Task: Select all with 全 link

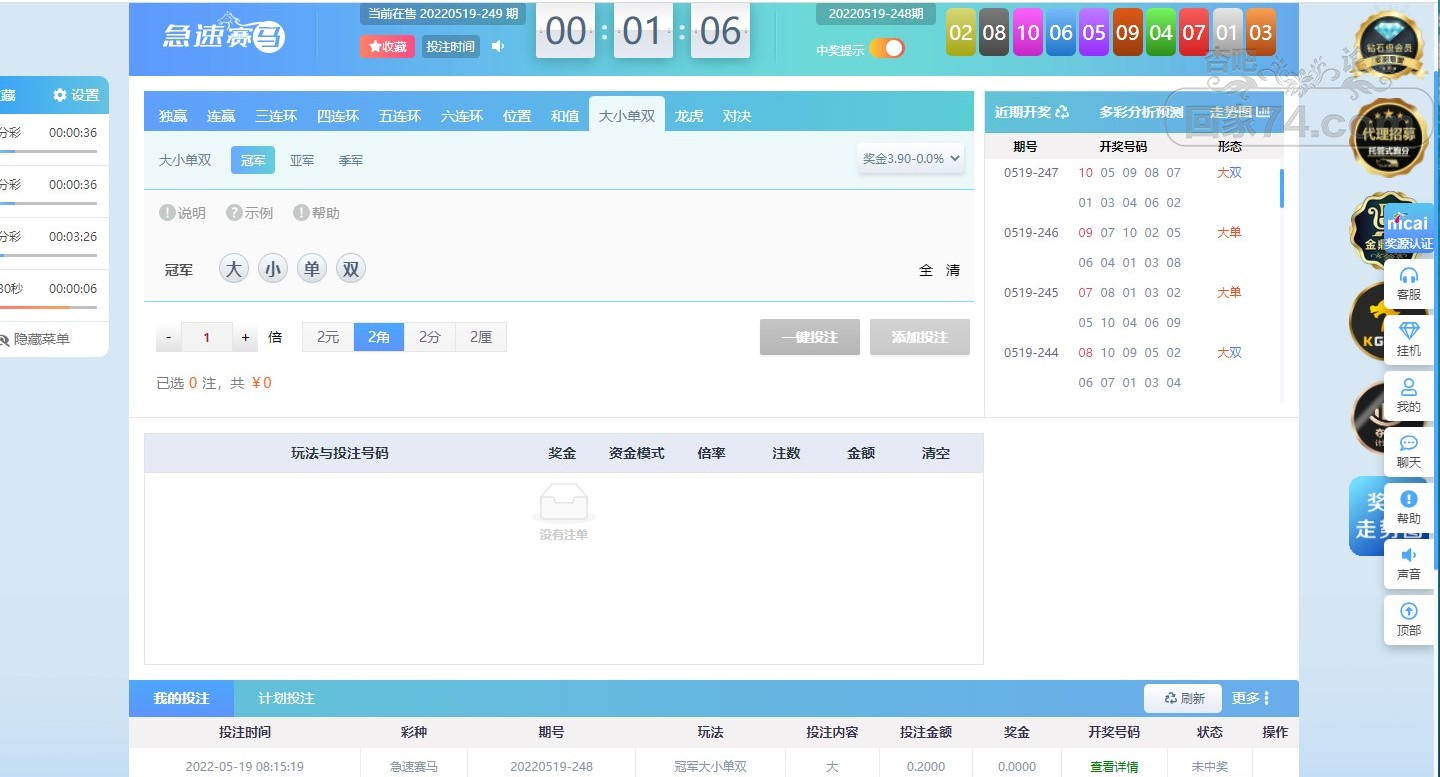Action: [926, 270]
